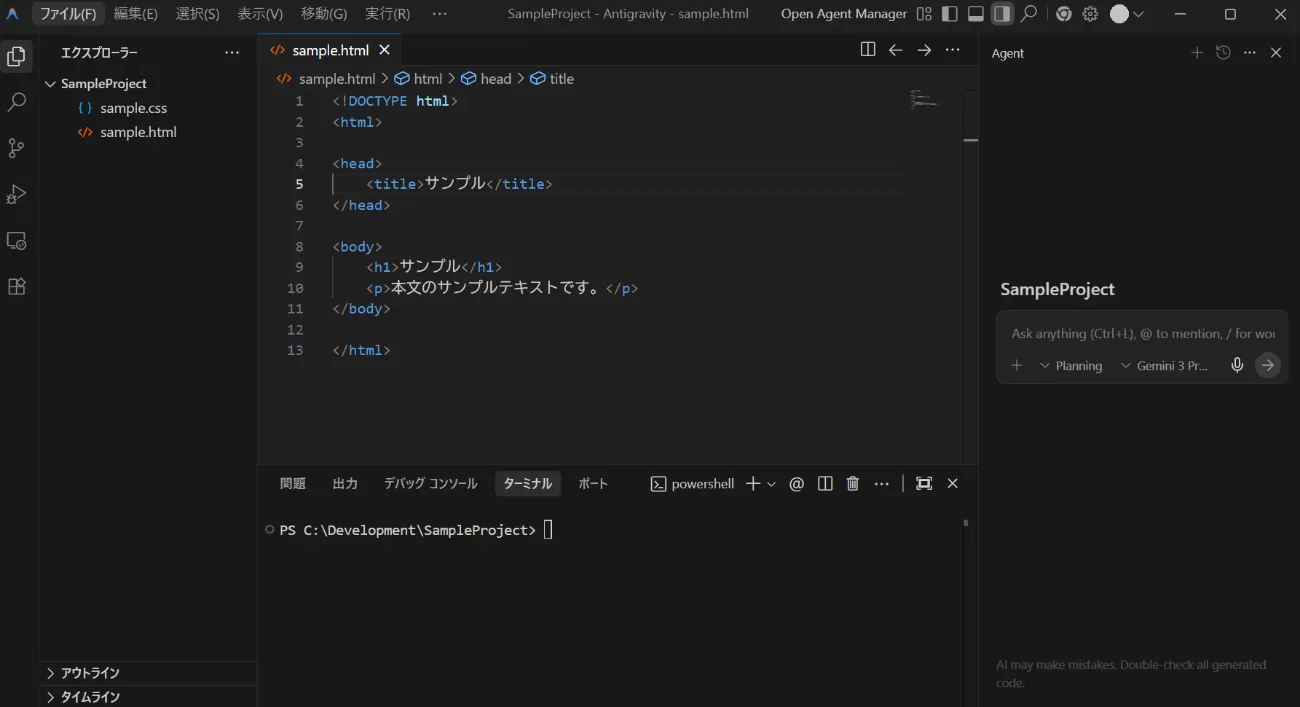
Task: Open the Planning mode dropdown
Action: coord(1071,366)
